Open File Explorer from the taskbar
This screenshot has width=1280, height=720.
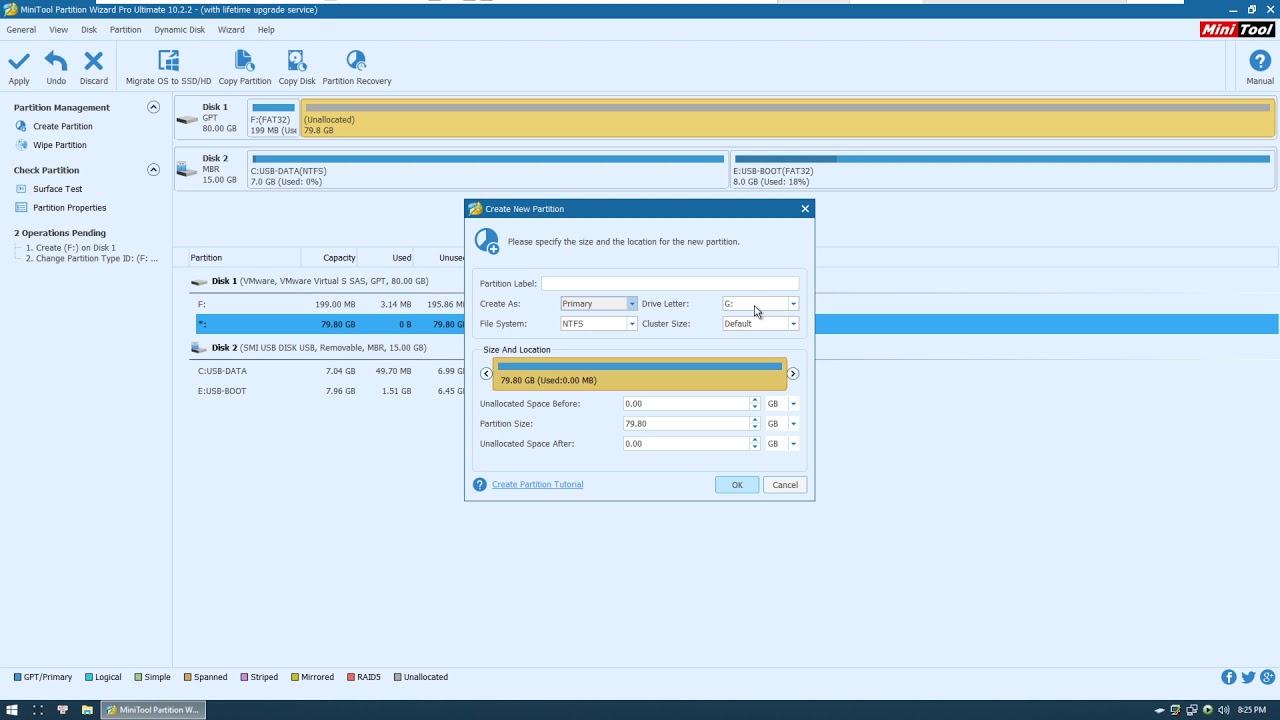(x=87, y=710)
